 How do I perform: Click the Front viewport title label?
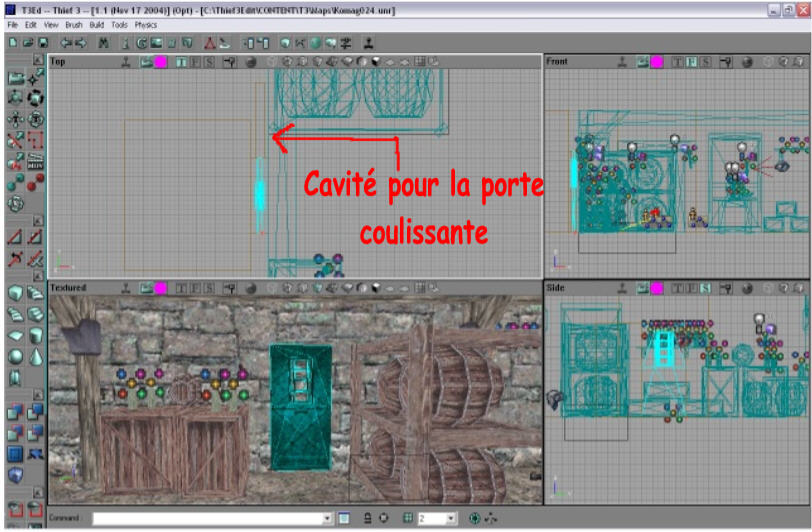(x=557, y=62)
